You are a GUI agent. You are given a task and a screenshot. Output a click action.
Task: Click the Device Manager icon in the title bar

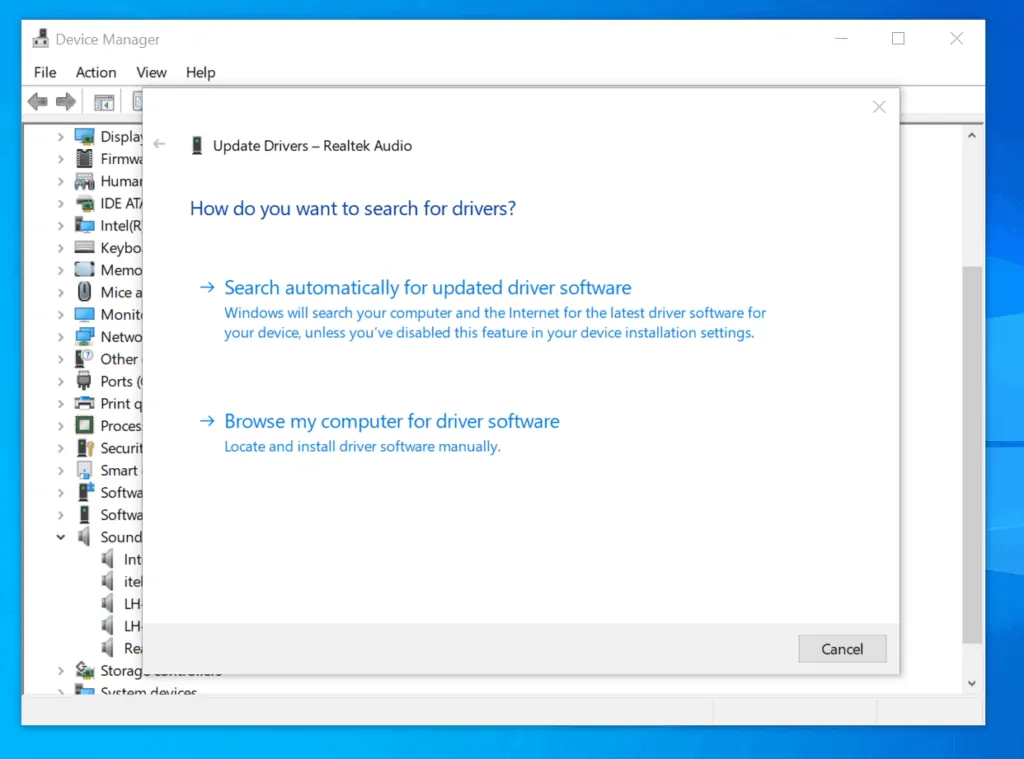41,38
